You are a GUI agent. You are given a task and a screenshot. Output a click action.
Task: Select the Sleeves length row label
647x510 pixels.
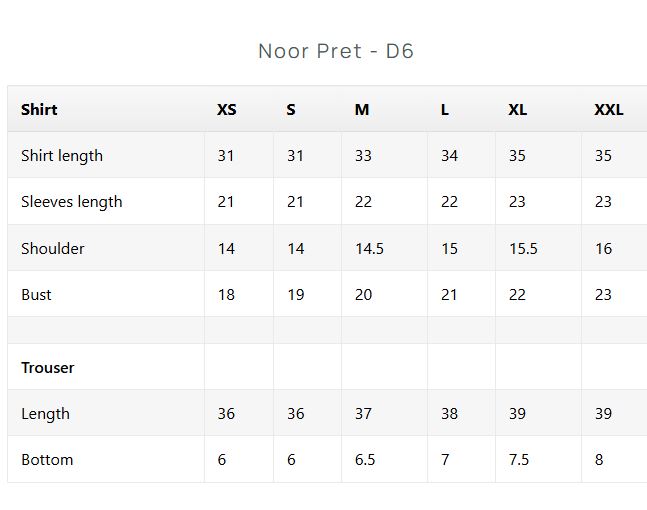click(72, 202)
